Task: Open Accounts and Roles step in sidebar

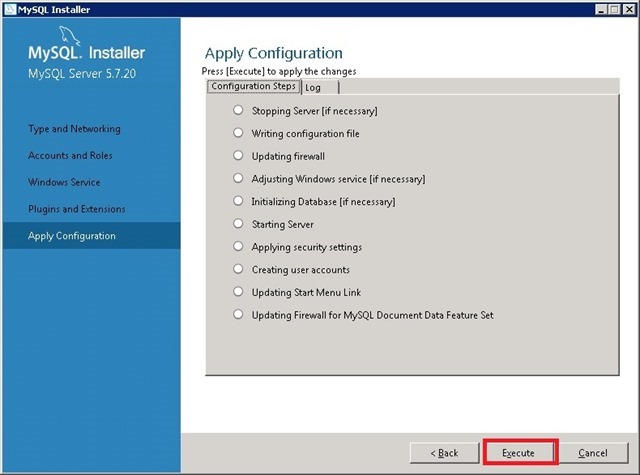Action: click(x=70, y=155)
